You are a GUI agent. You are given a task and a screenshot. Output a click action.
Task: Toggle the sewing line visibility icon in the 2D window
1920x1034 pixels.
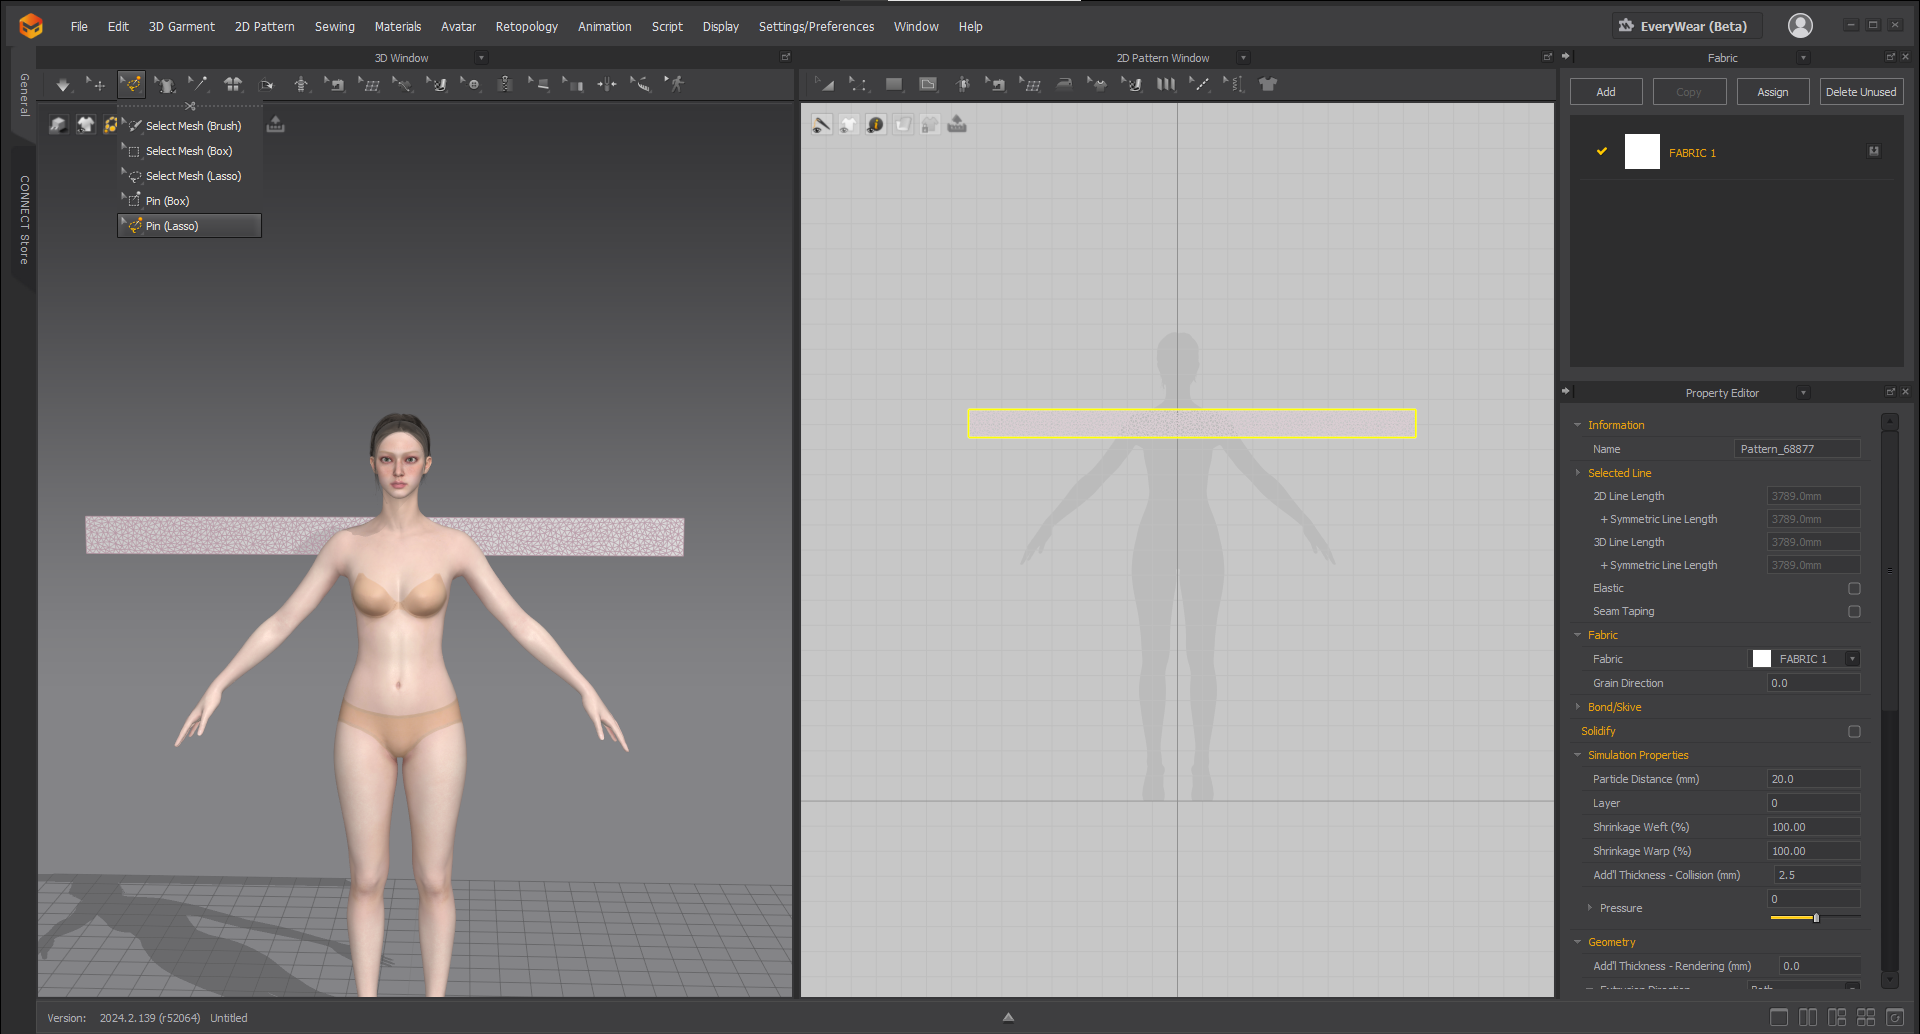tap(821, 125)
